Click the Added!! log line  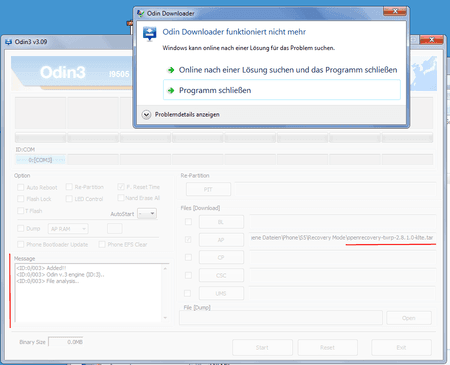click(41, 268)
